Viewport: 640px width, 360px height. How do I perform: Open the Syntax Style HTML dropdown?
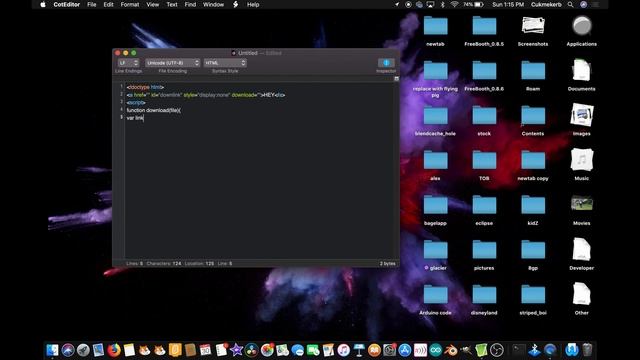tap(225, 63)
